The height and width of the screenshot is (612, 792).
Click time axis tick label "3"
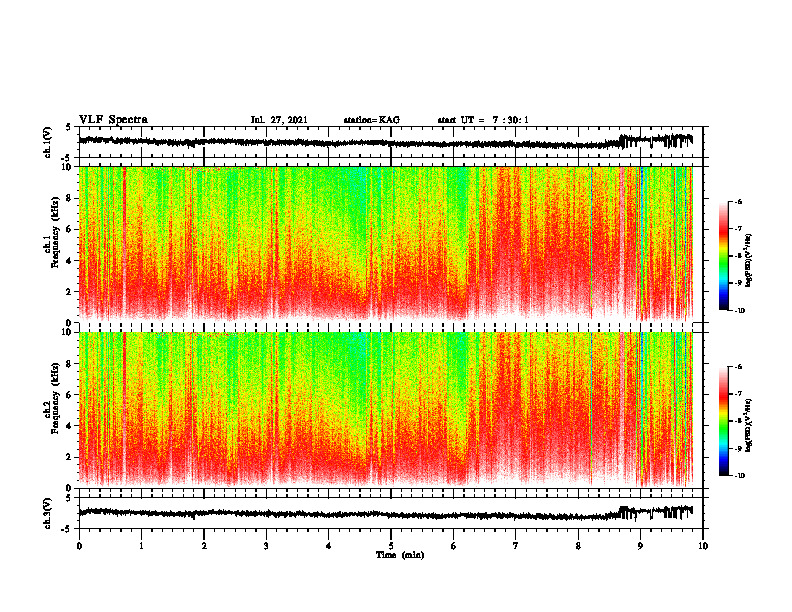tap(266, 546)
